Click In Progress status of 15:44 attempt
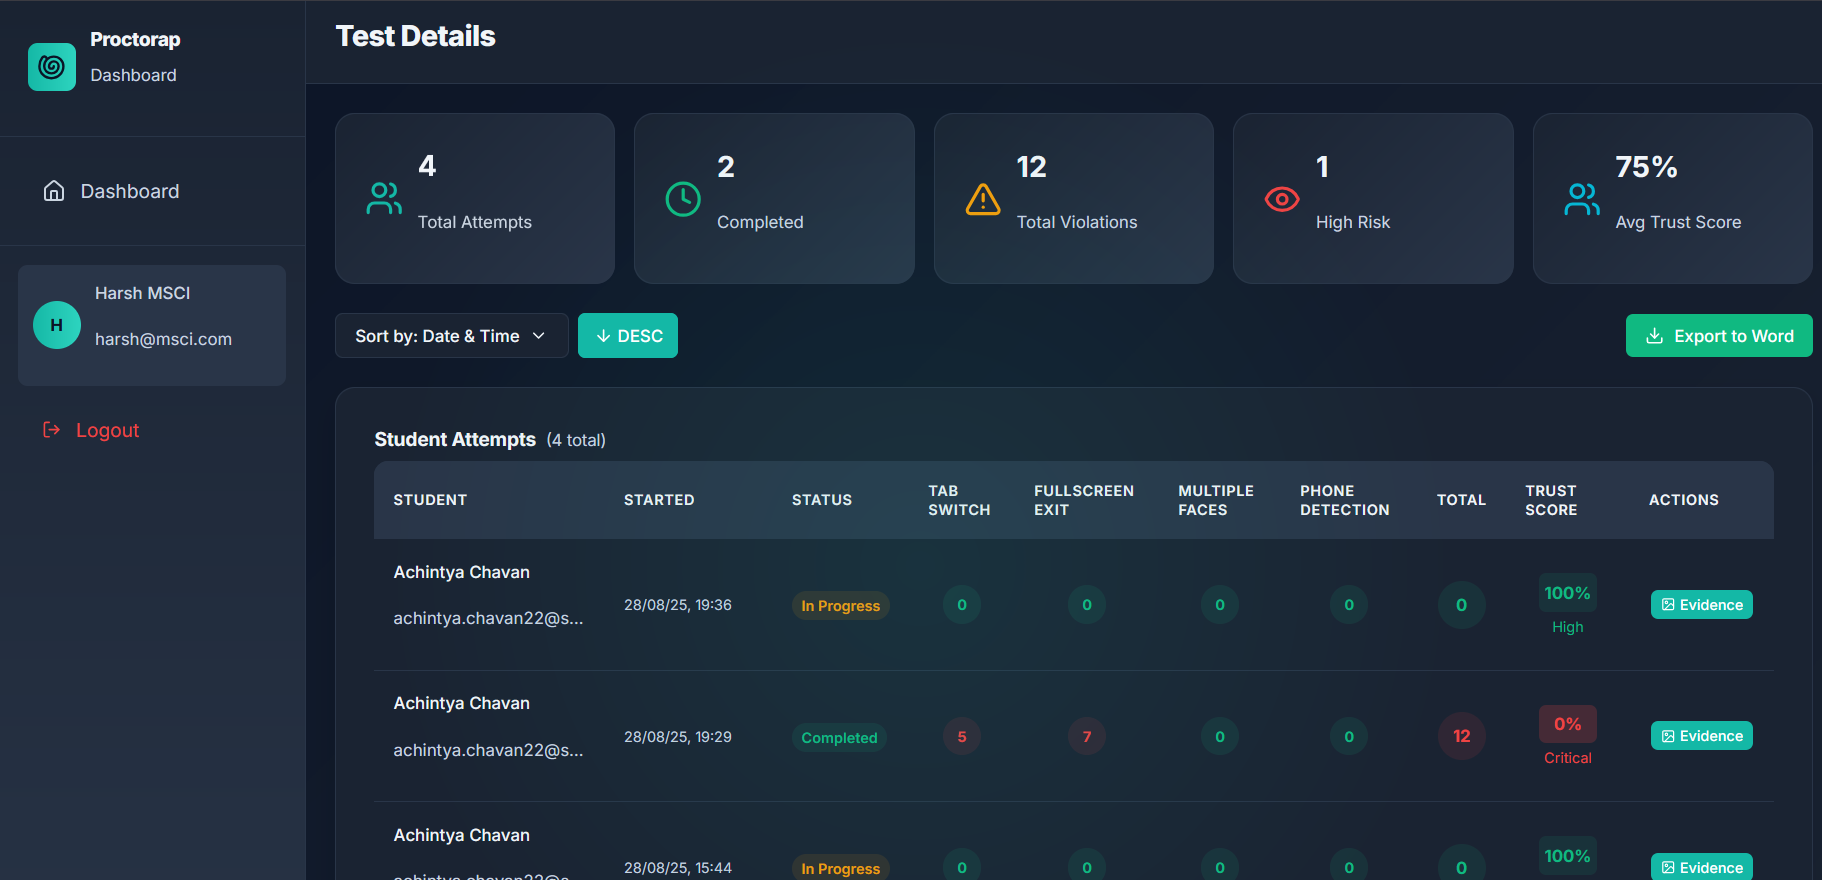This screenshot has height=880, width=1822. pyautogui.click(x=841, y=868)
